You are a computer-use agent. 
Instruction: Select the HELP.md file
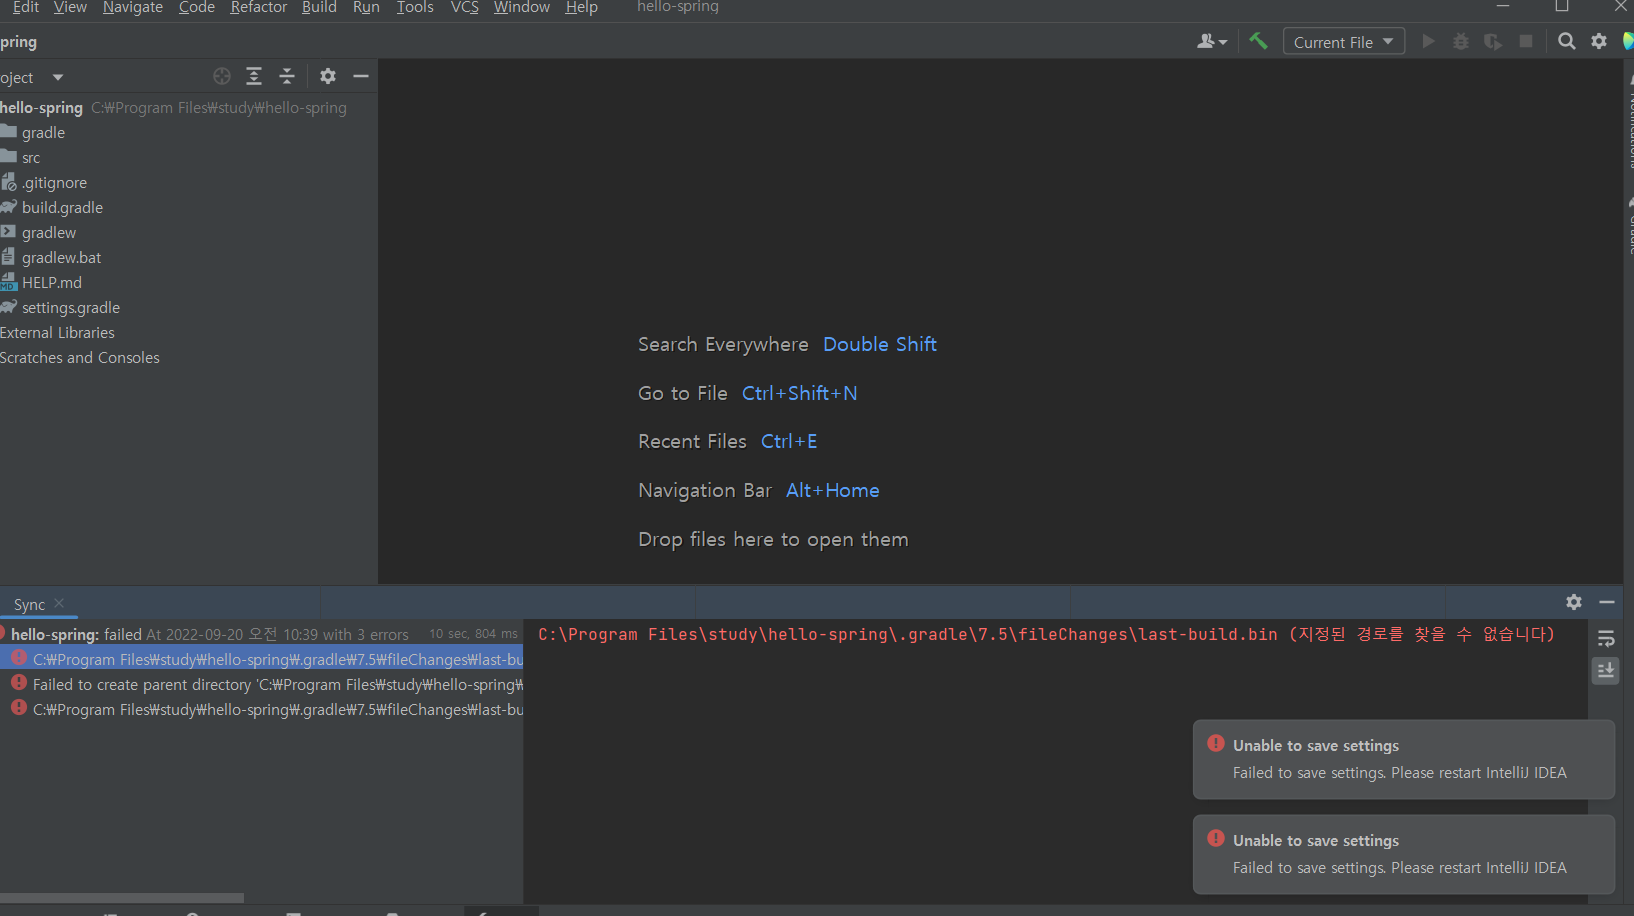coord(189,282)
